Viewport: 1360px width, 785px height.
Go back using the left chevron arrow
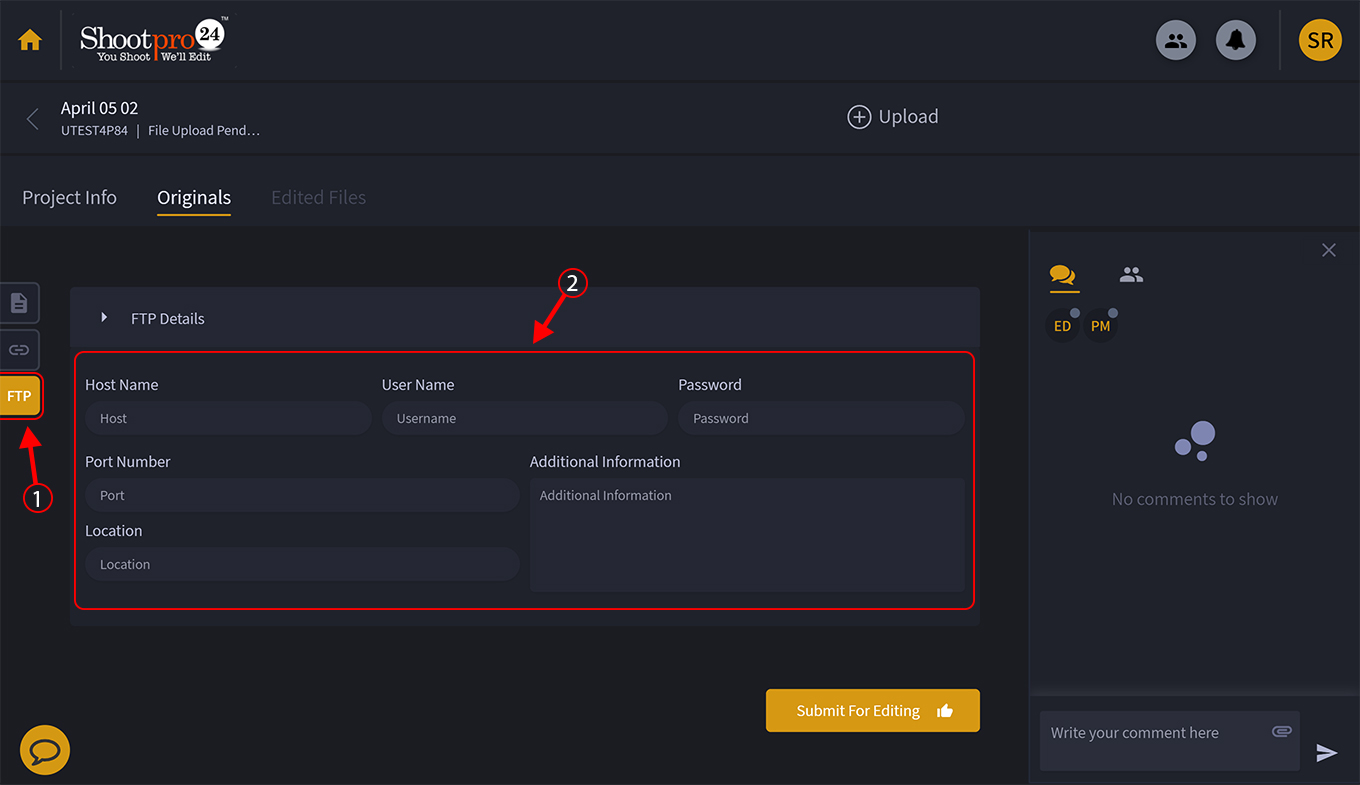point(33,119)
